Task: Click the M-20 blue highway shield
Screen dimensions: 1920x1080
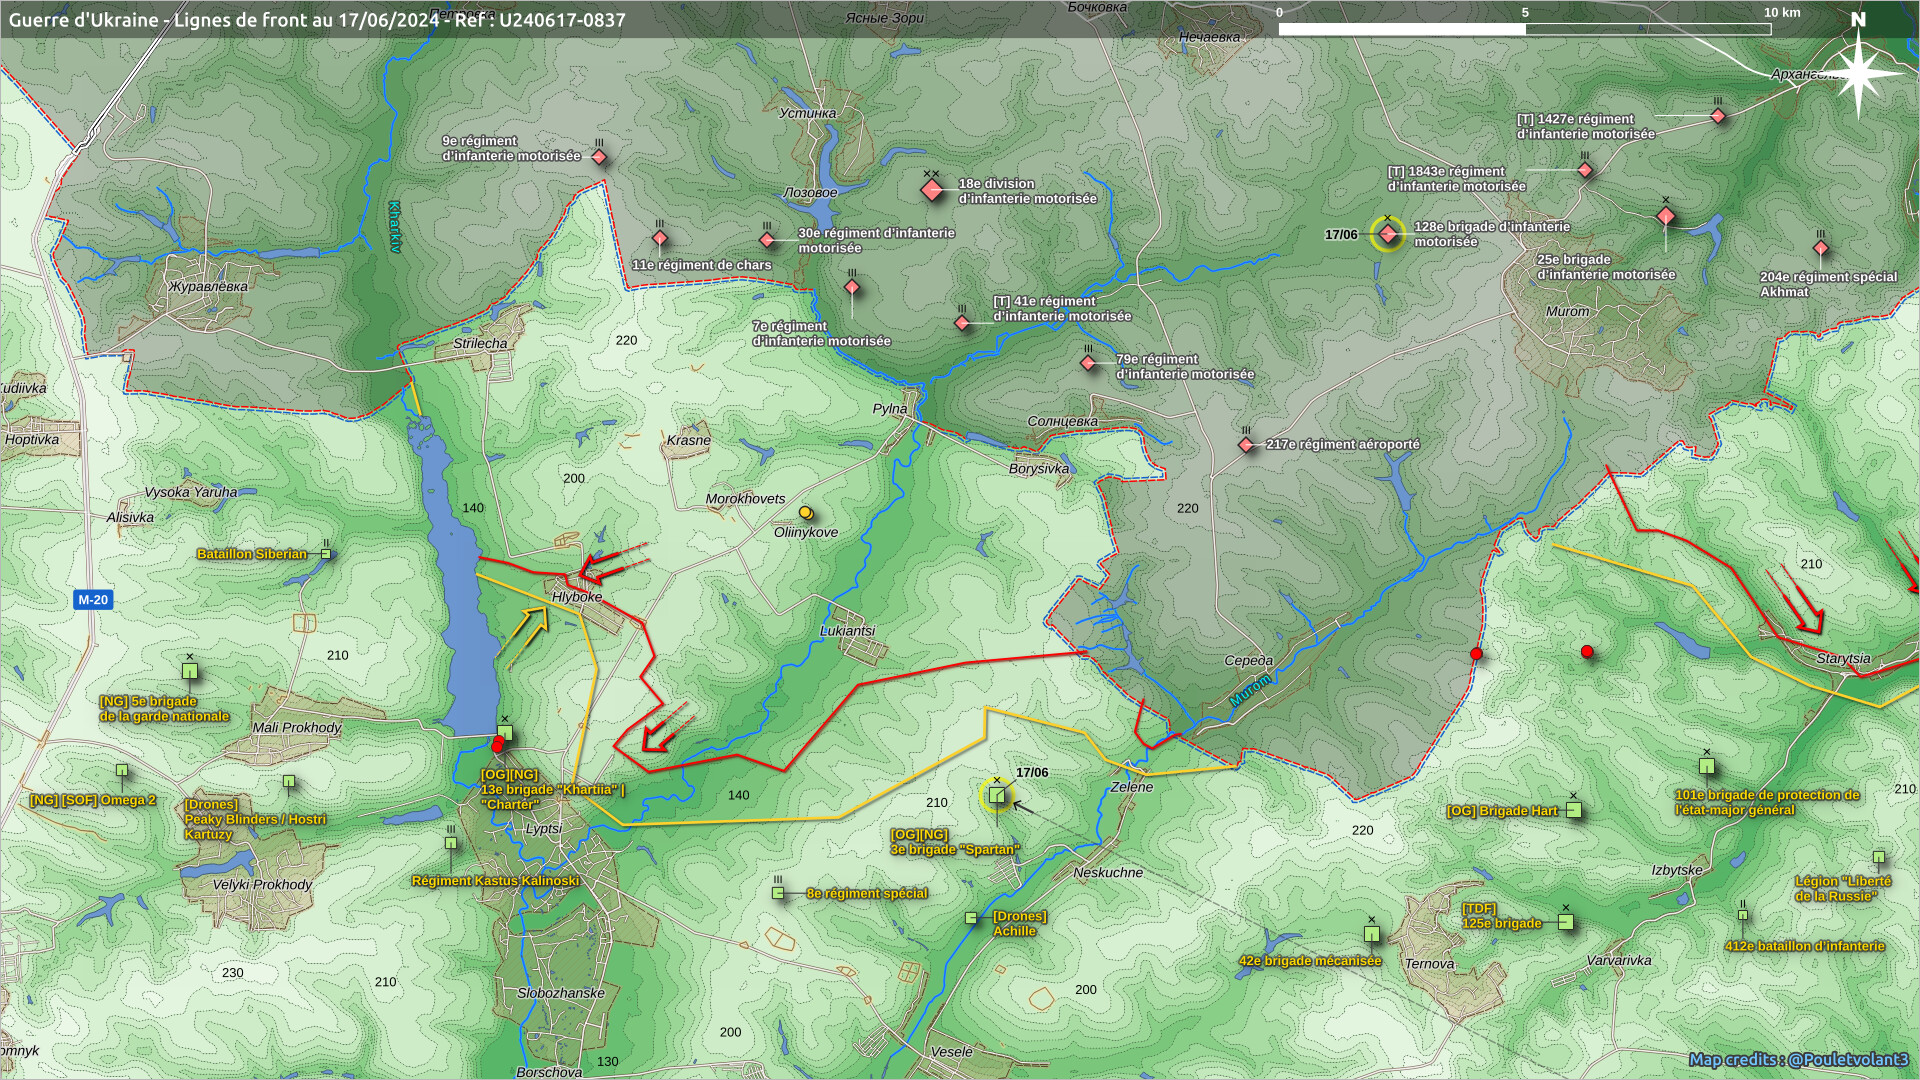Action: pyautogui.click(x=93, y=600)
